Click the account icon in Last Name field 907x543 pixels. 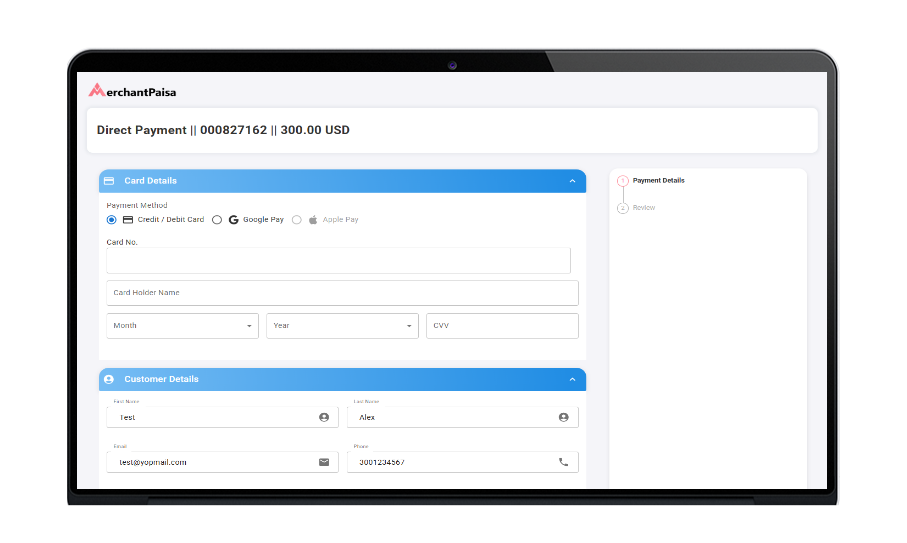[563, 417]
